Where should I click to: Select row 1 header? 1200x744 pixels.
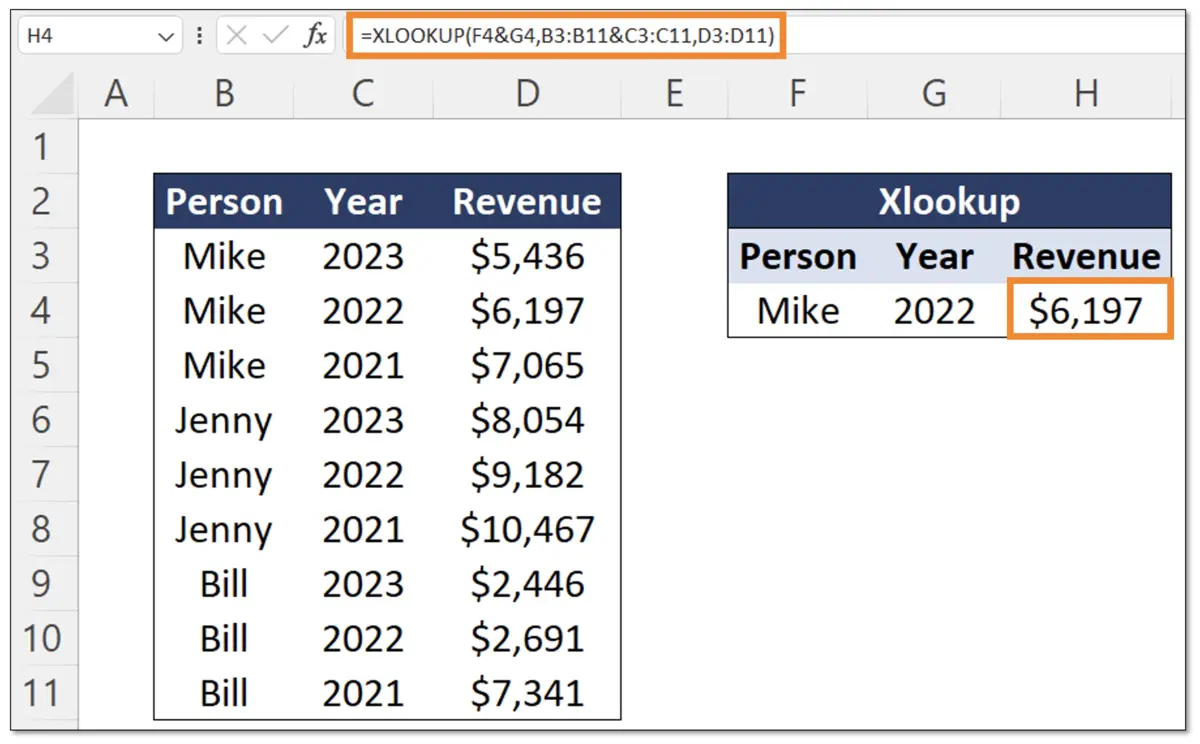(41, 146)
